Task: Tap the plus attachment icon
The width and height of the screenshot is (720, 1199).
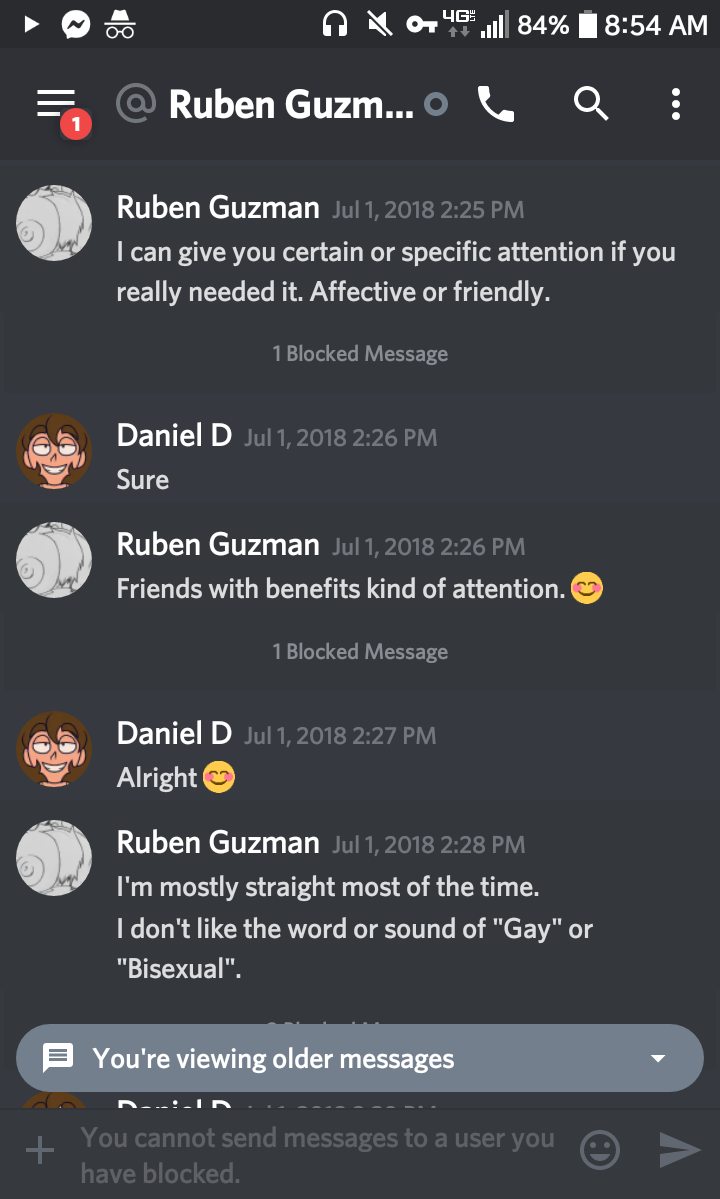Action: (40, 1151)
